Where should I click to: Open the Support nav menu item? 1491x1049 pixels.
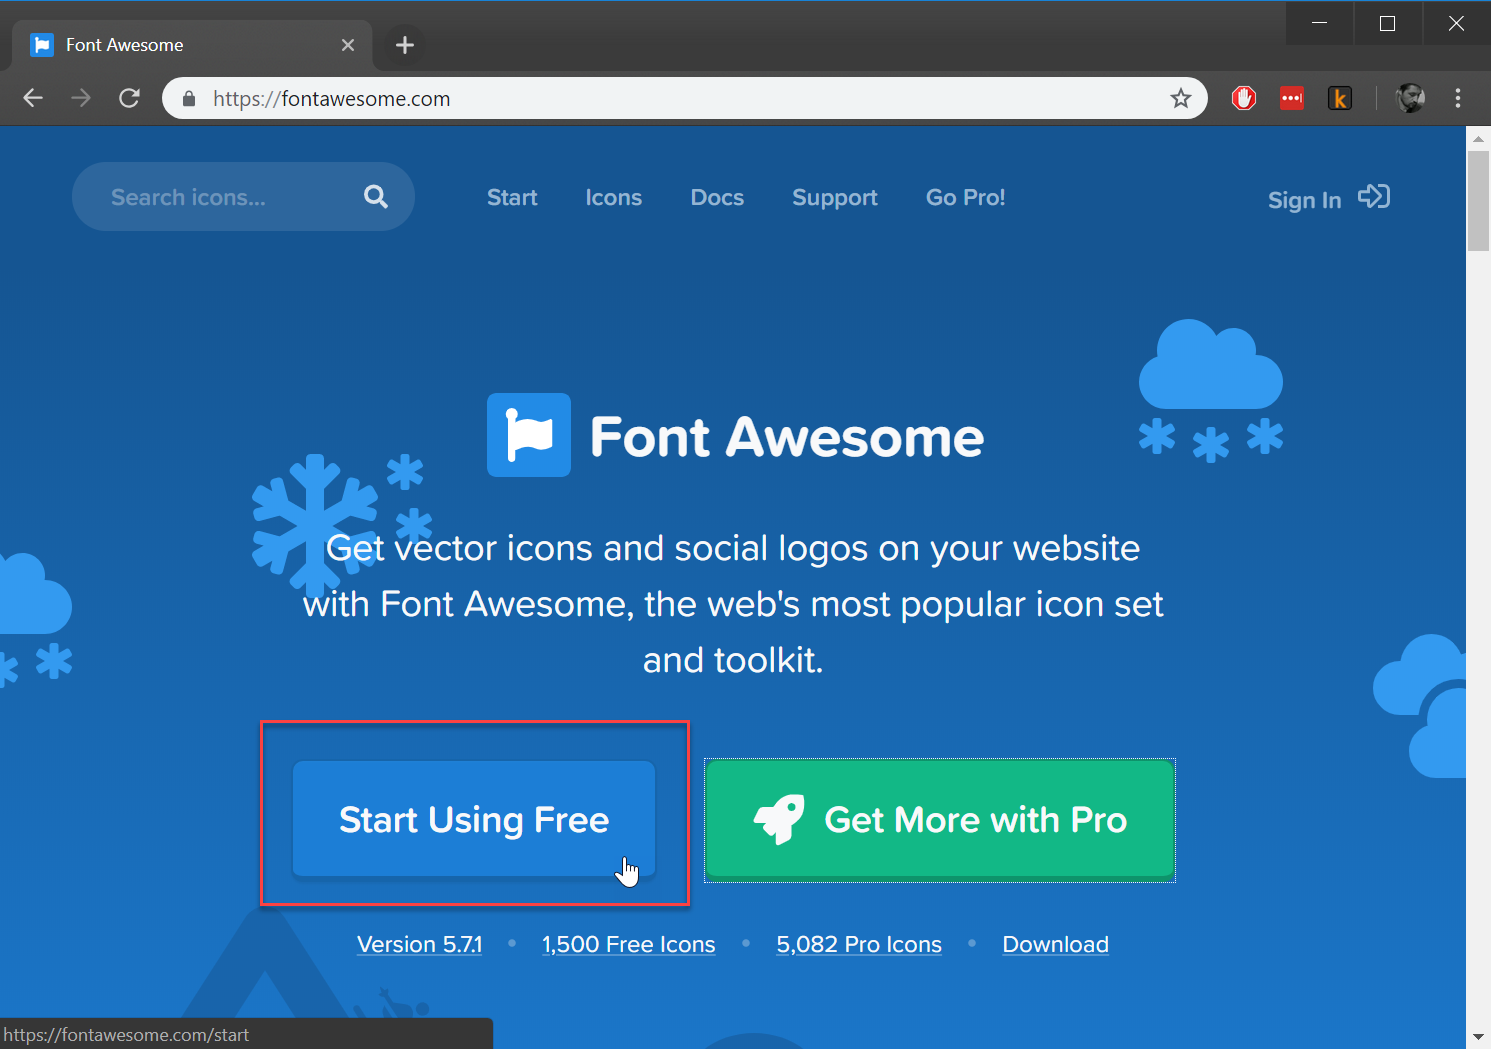click(835, 198)
